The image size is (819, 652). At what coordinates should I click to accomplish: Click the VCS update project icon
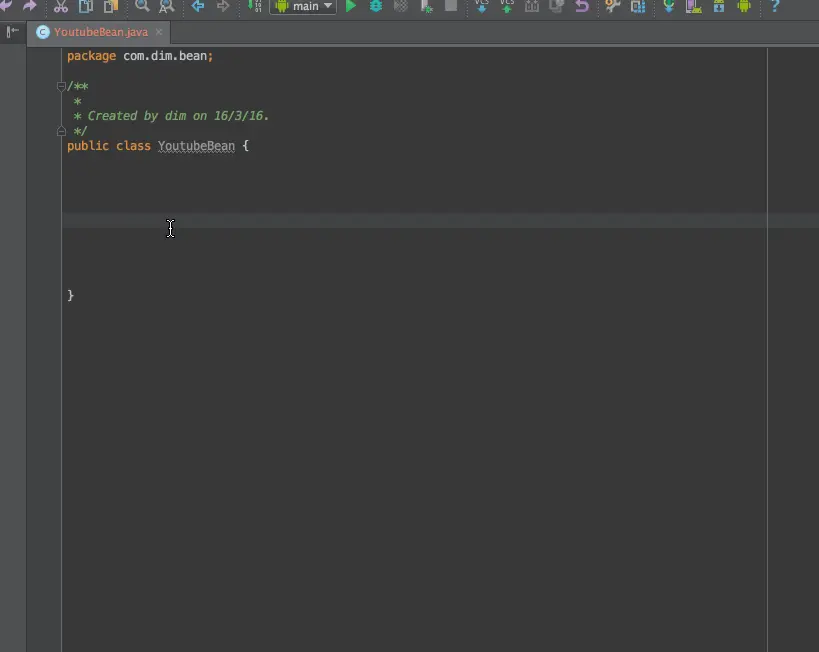tap(482, 6)
